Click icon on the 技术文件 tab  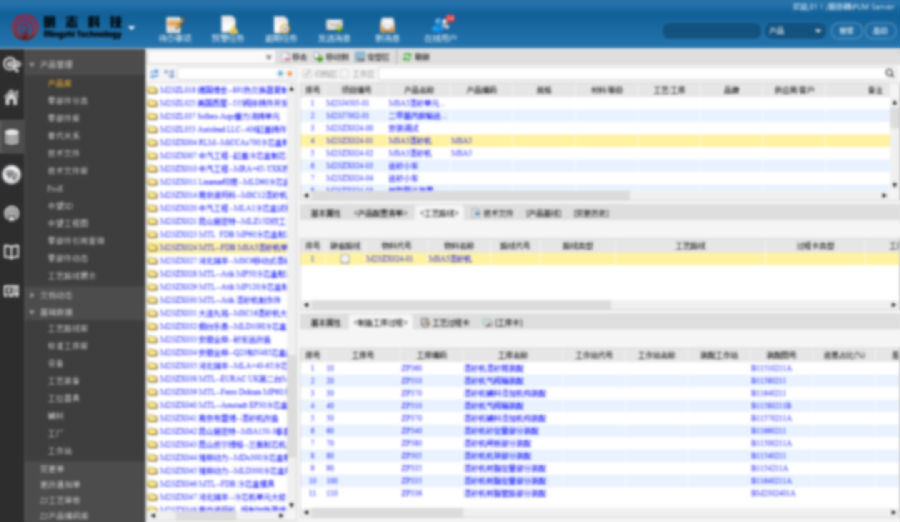(x=476, y=213)
